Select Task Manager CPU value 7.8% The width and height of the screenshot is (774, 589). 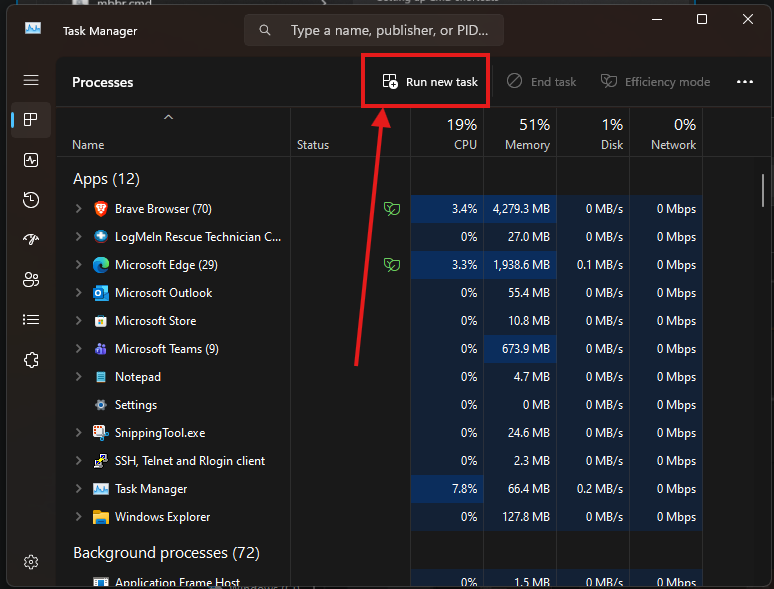[464, 489]
